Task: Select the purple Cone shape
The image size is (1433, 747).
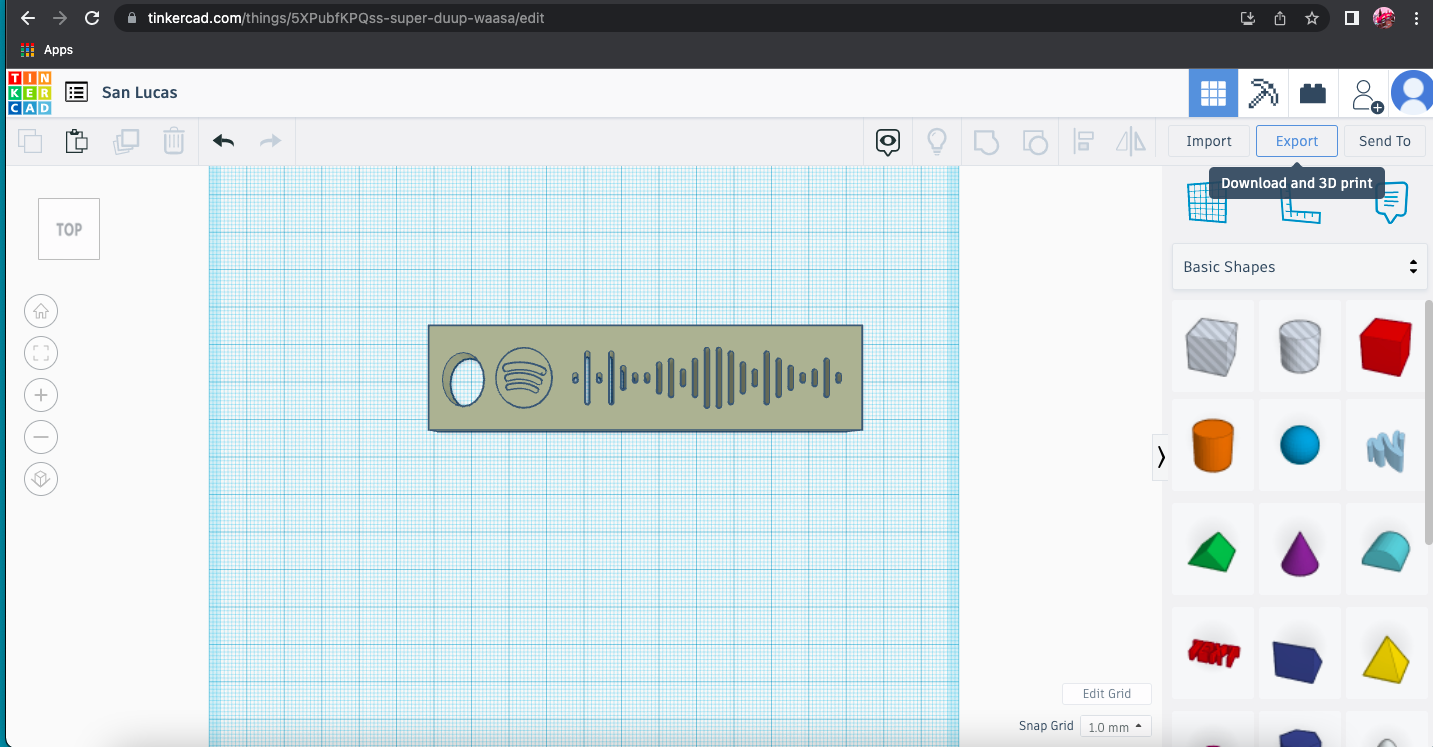Action: pos(1300,551)
